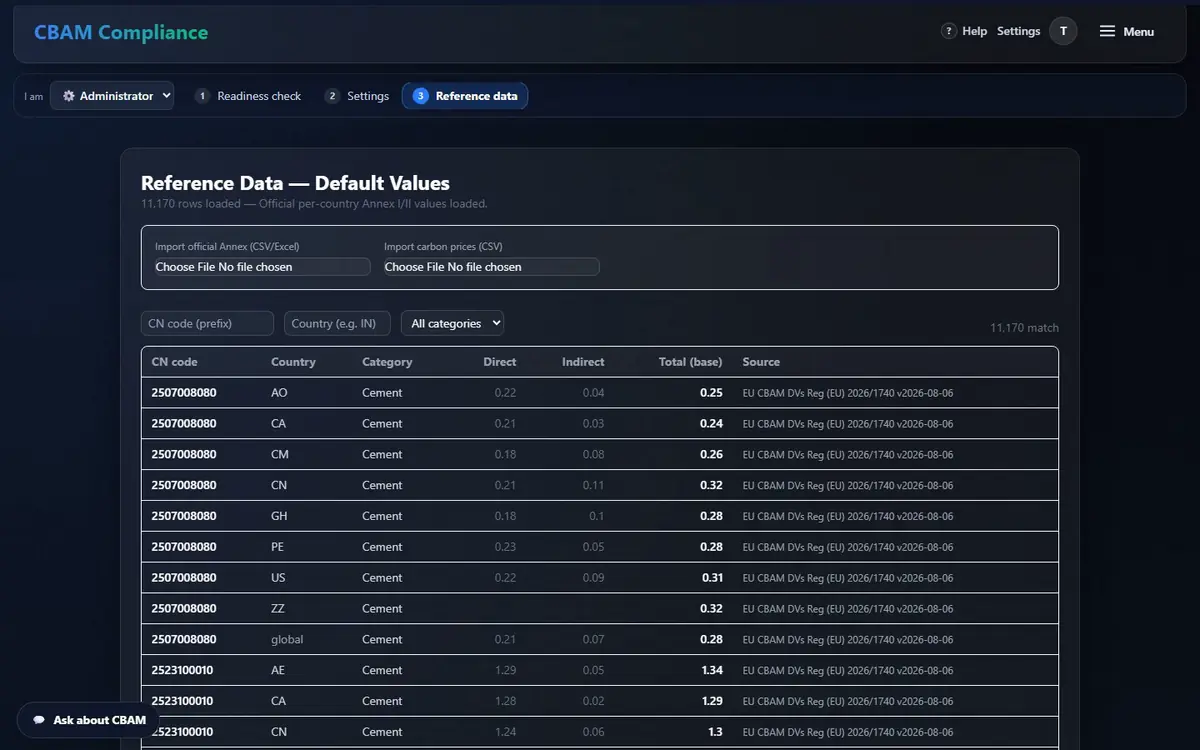Click the step 3 number badge

[x=421, y=96]
